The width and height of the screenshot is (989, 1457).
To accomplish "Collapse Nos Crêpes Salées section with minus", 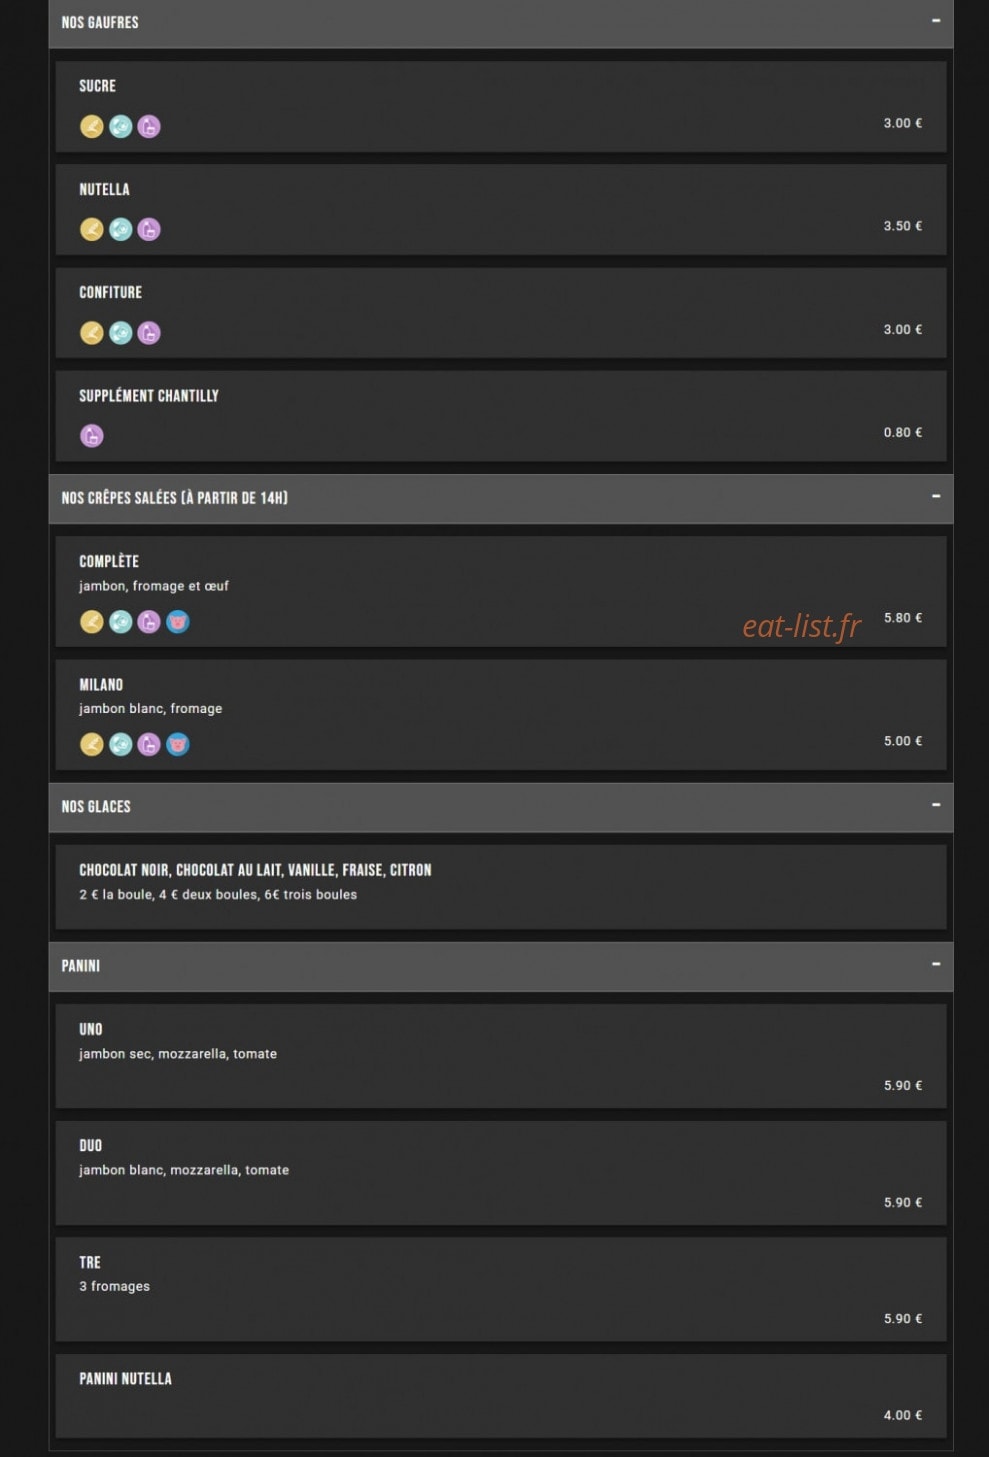I will coord(936,496).
